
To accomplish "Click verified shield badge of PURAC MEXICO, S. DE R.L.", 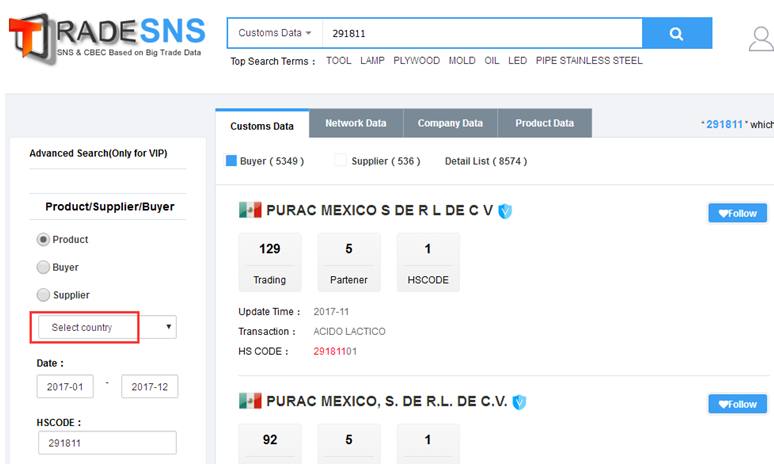I will click(x=519, y=402).
